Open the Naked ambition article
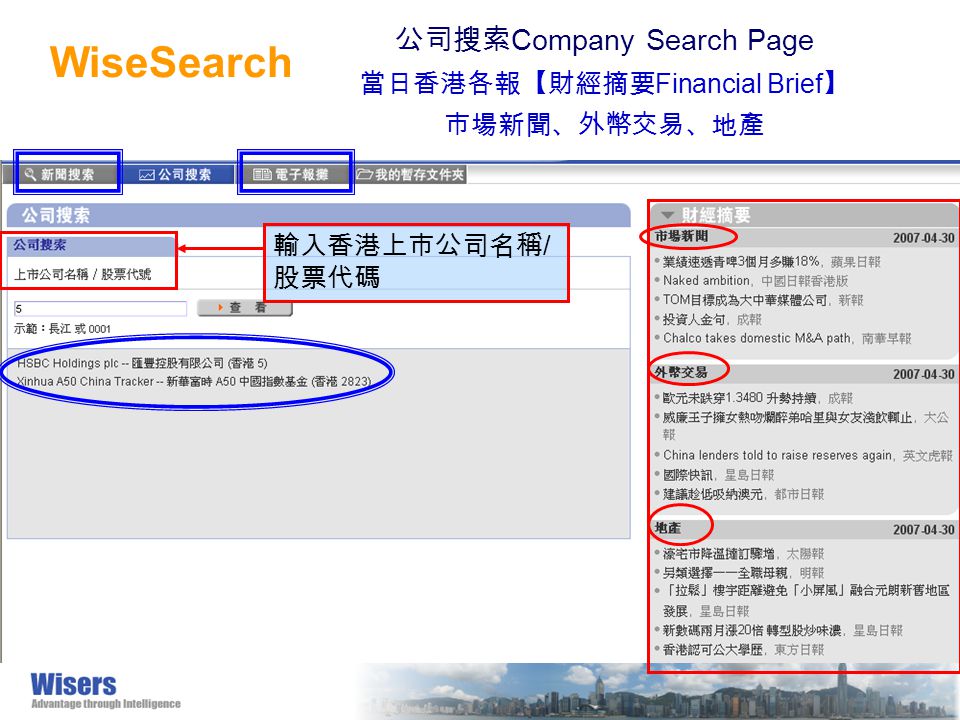This screenshot has width=960, height=720. 707,280
